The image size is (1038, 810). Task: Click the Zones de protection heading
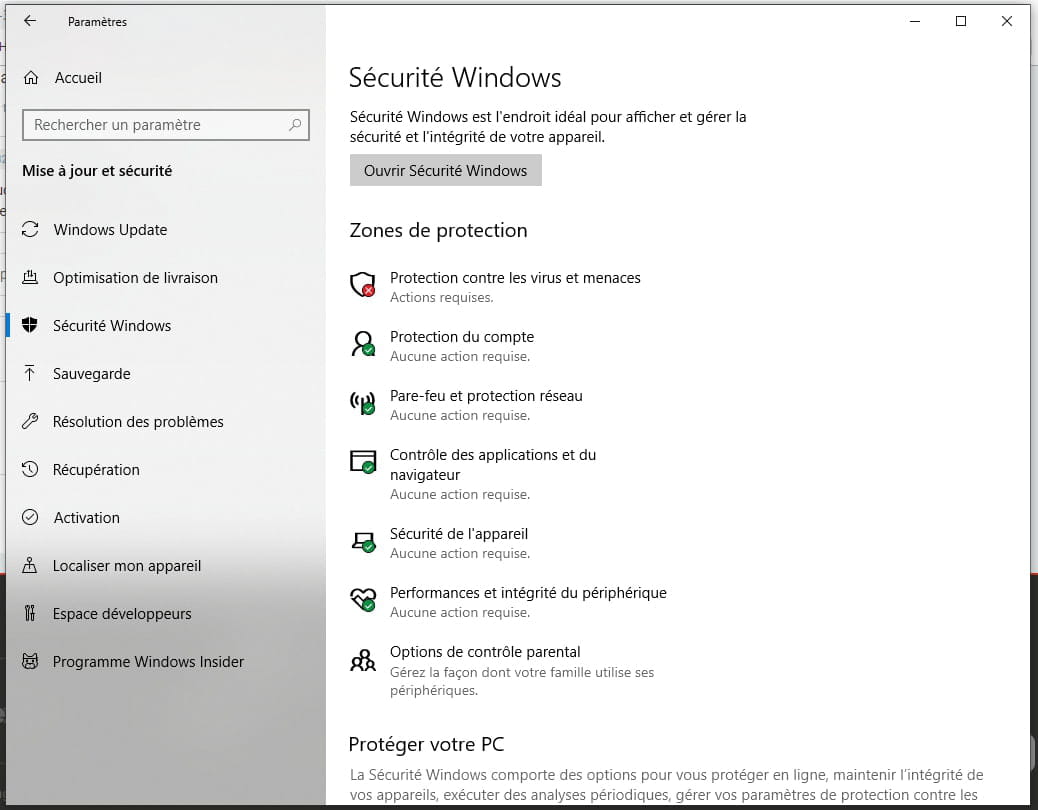(438, 230)
